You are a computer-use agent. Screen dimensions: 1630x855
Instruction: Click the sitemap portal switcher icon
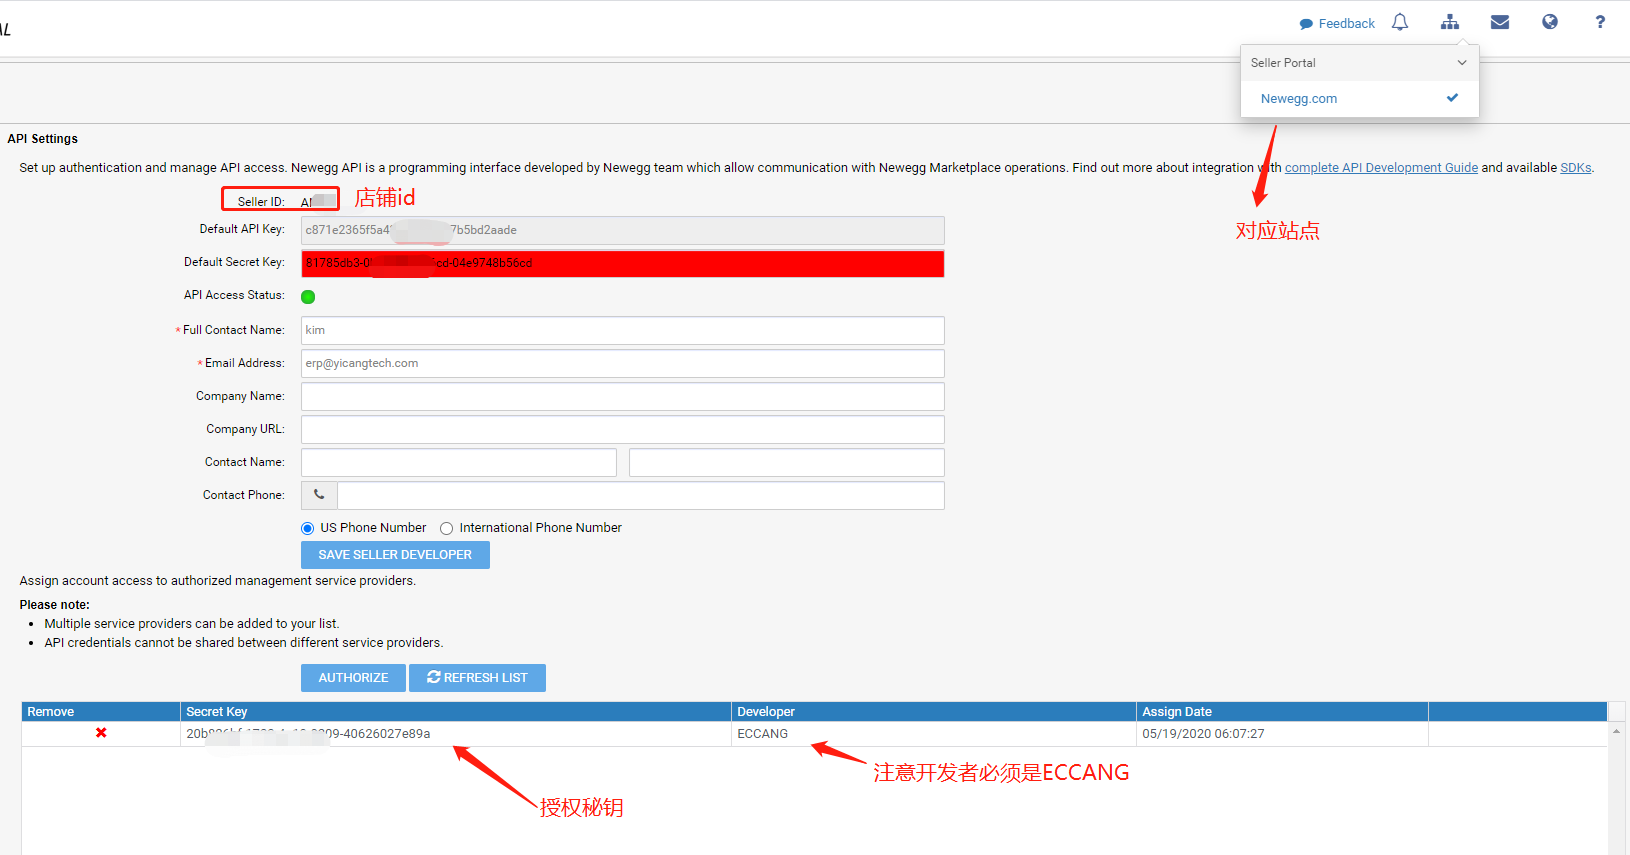(1450, 22)
